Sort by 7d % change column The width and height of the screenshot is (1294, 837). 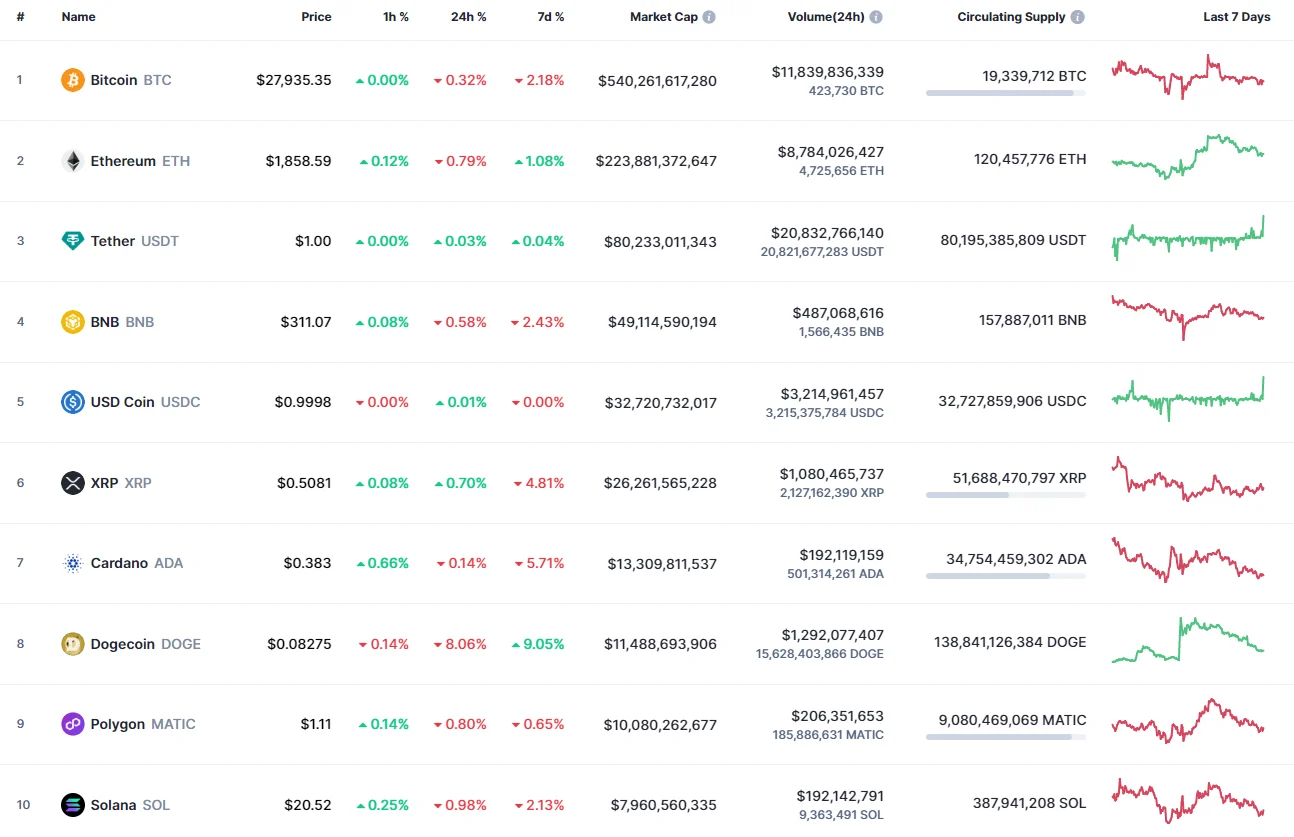[550, 16]
